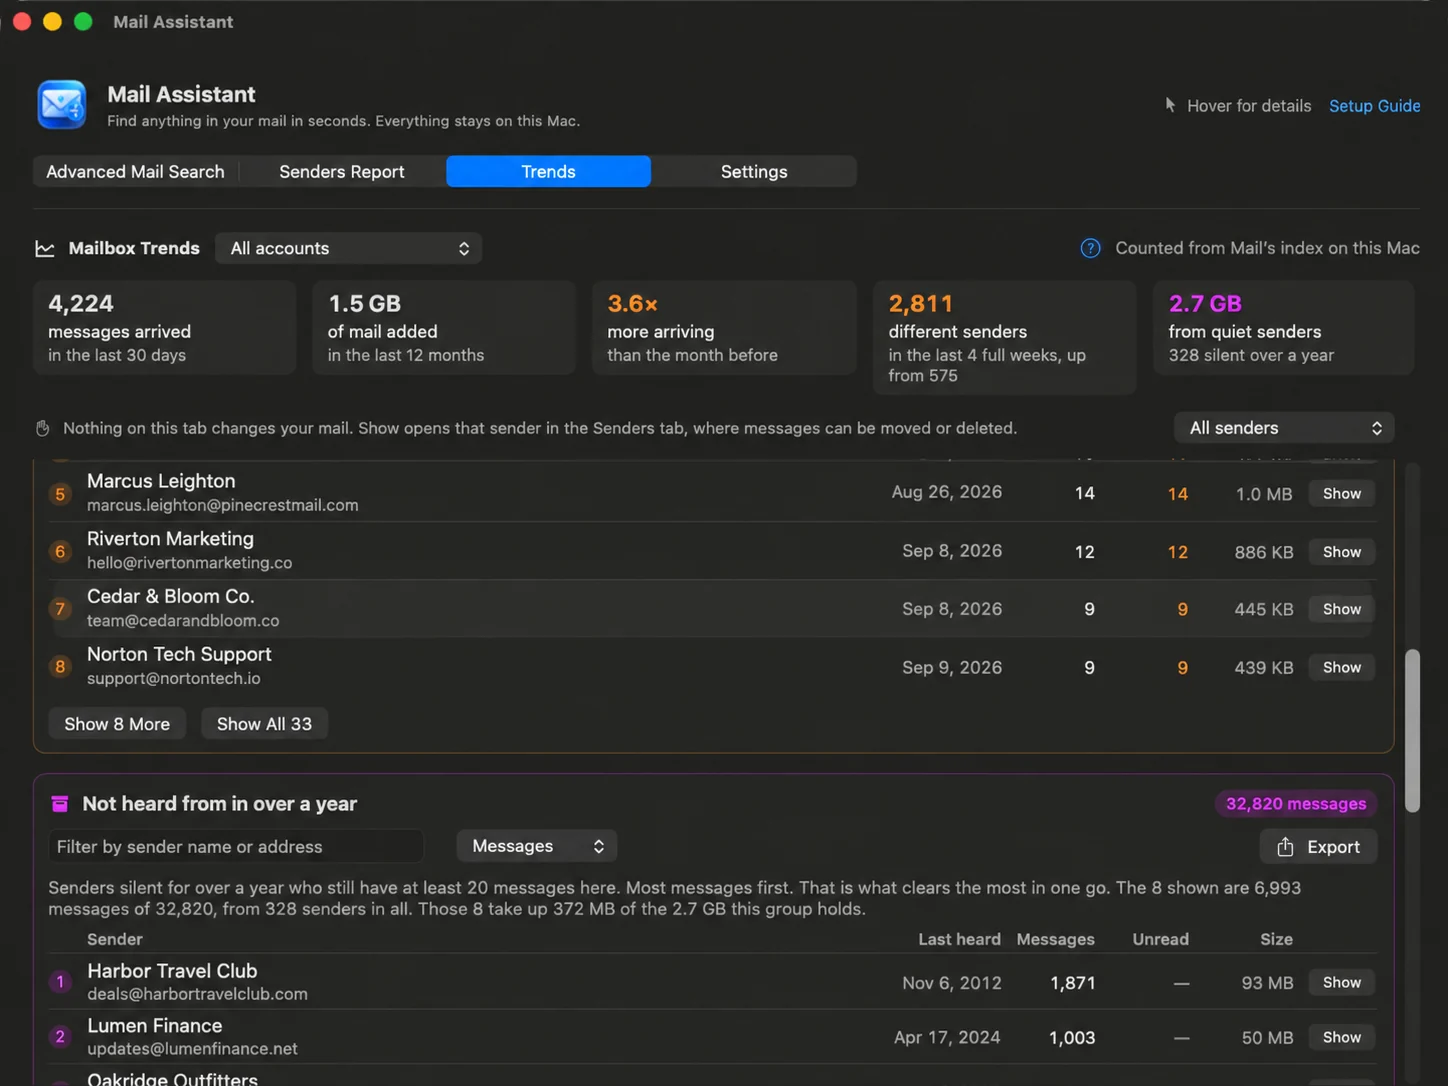Click the Last heard column header

click(x=959, y=939)
